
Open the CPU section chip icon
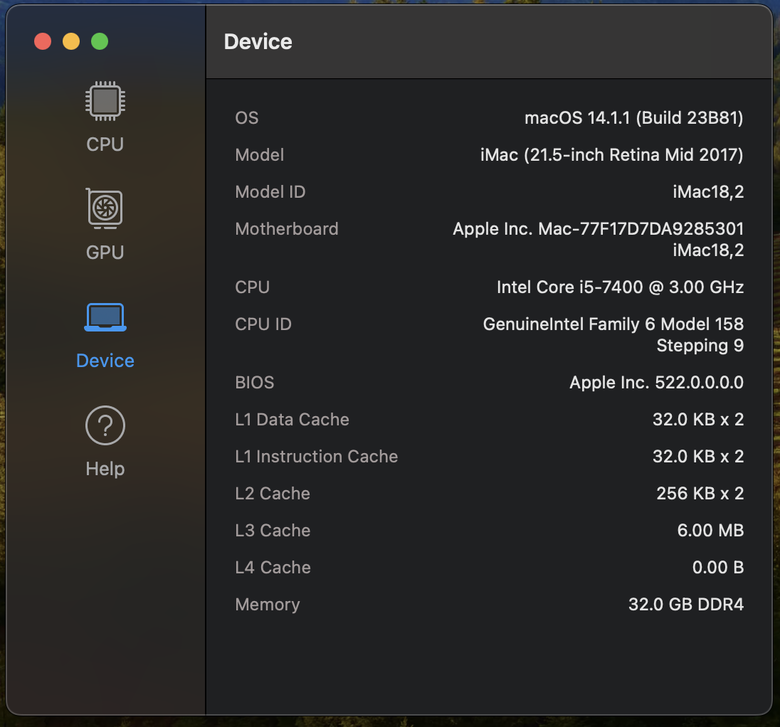105,101
